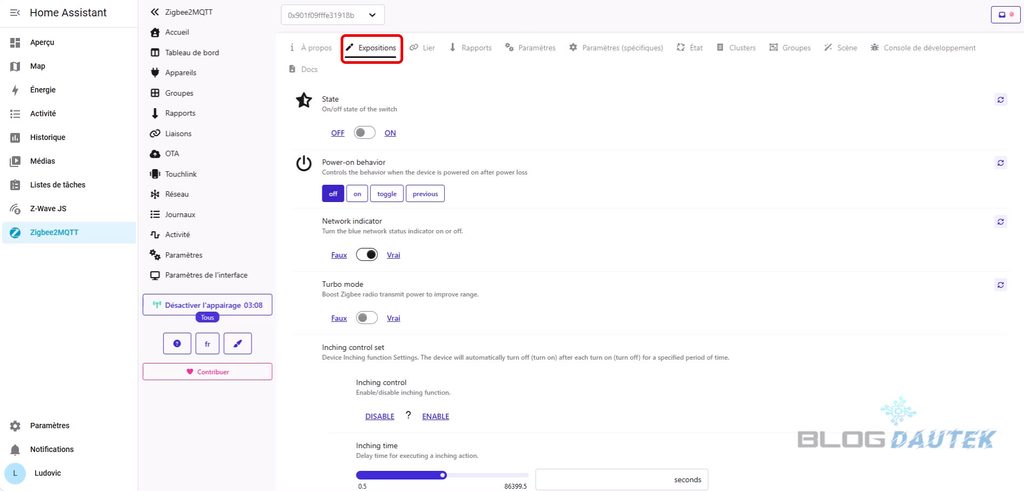Click Inching control ENABLE link
The width and height of the screenshot is (1024, 491).
436,417
